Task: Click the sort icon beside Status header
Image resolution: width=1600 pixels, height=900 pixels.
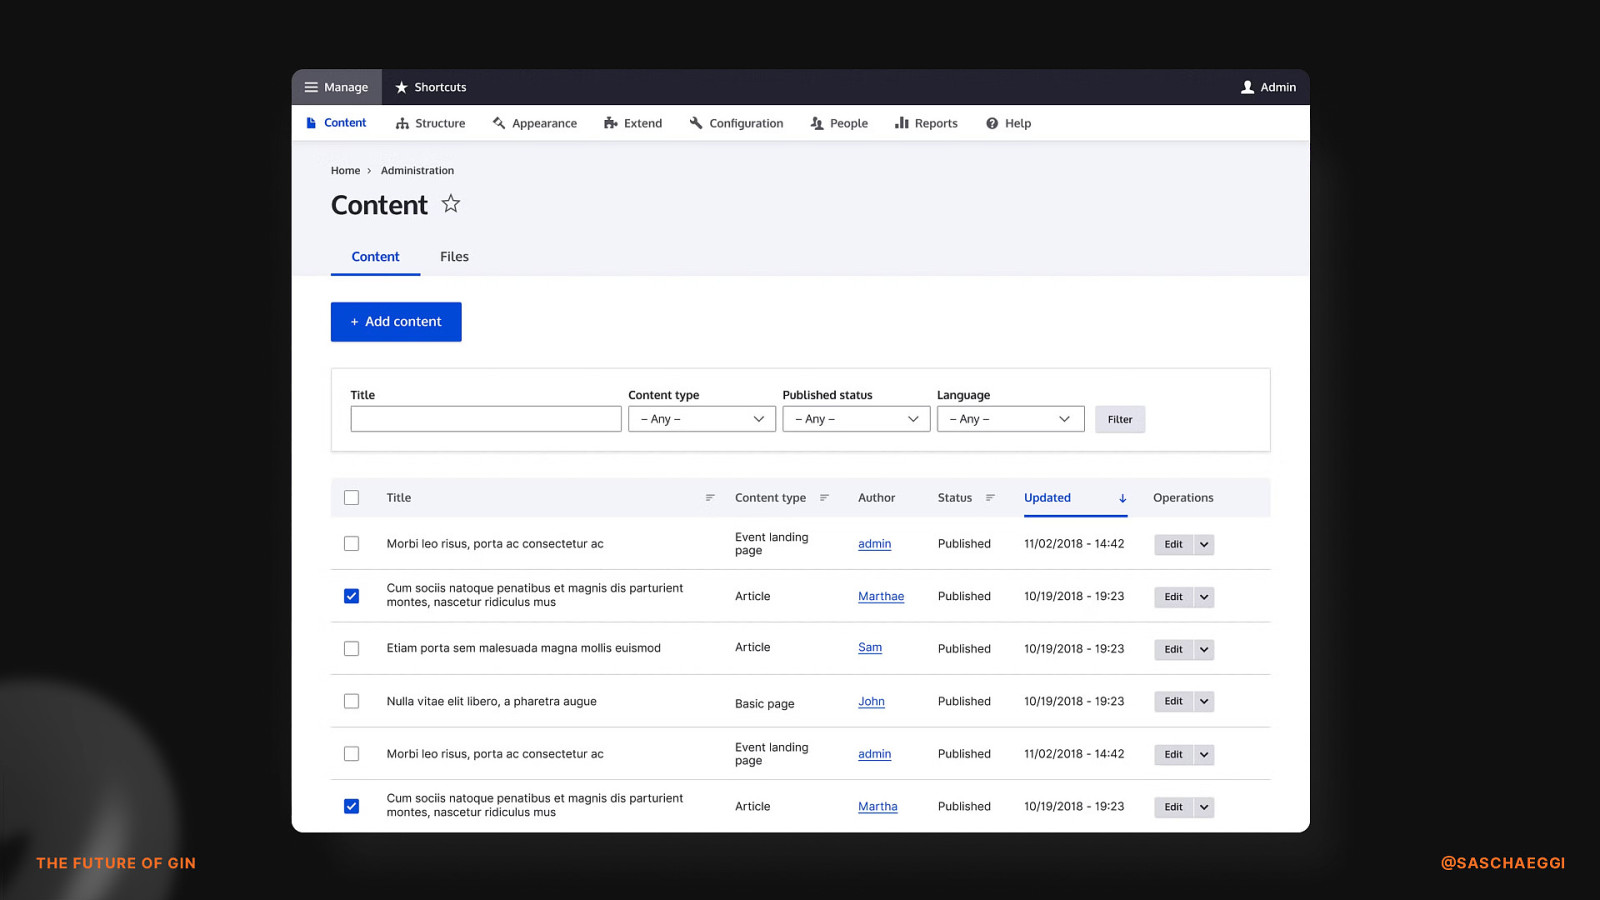Action: click(x=990, y=498)
